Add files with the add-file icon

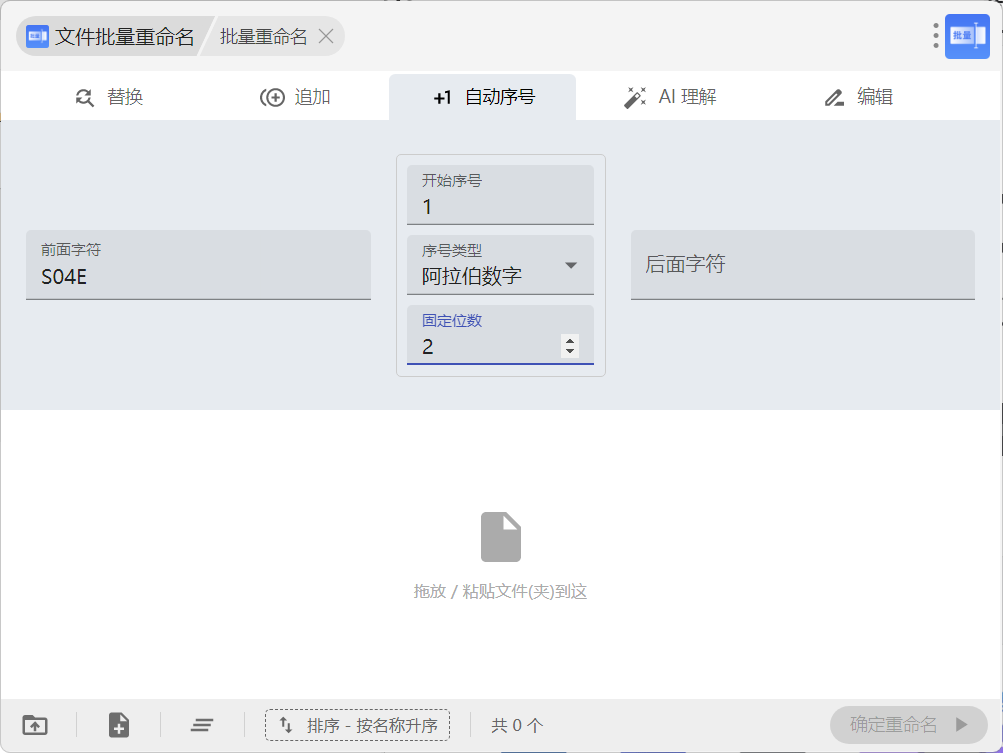tap(117, 725)
